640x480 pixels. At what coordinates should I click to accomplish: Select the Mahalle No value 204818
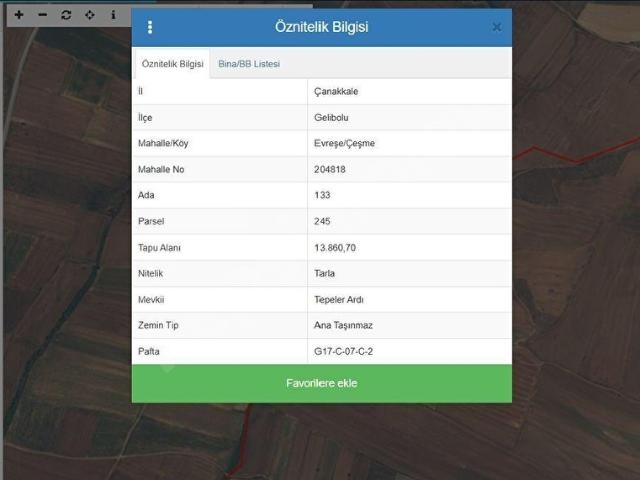click(x=329, y=169)
